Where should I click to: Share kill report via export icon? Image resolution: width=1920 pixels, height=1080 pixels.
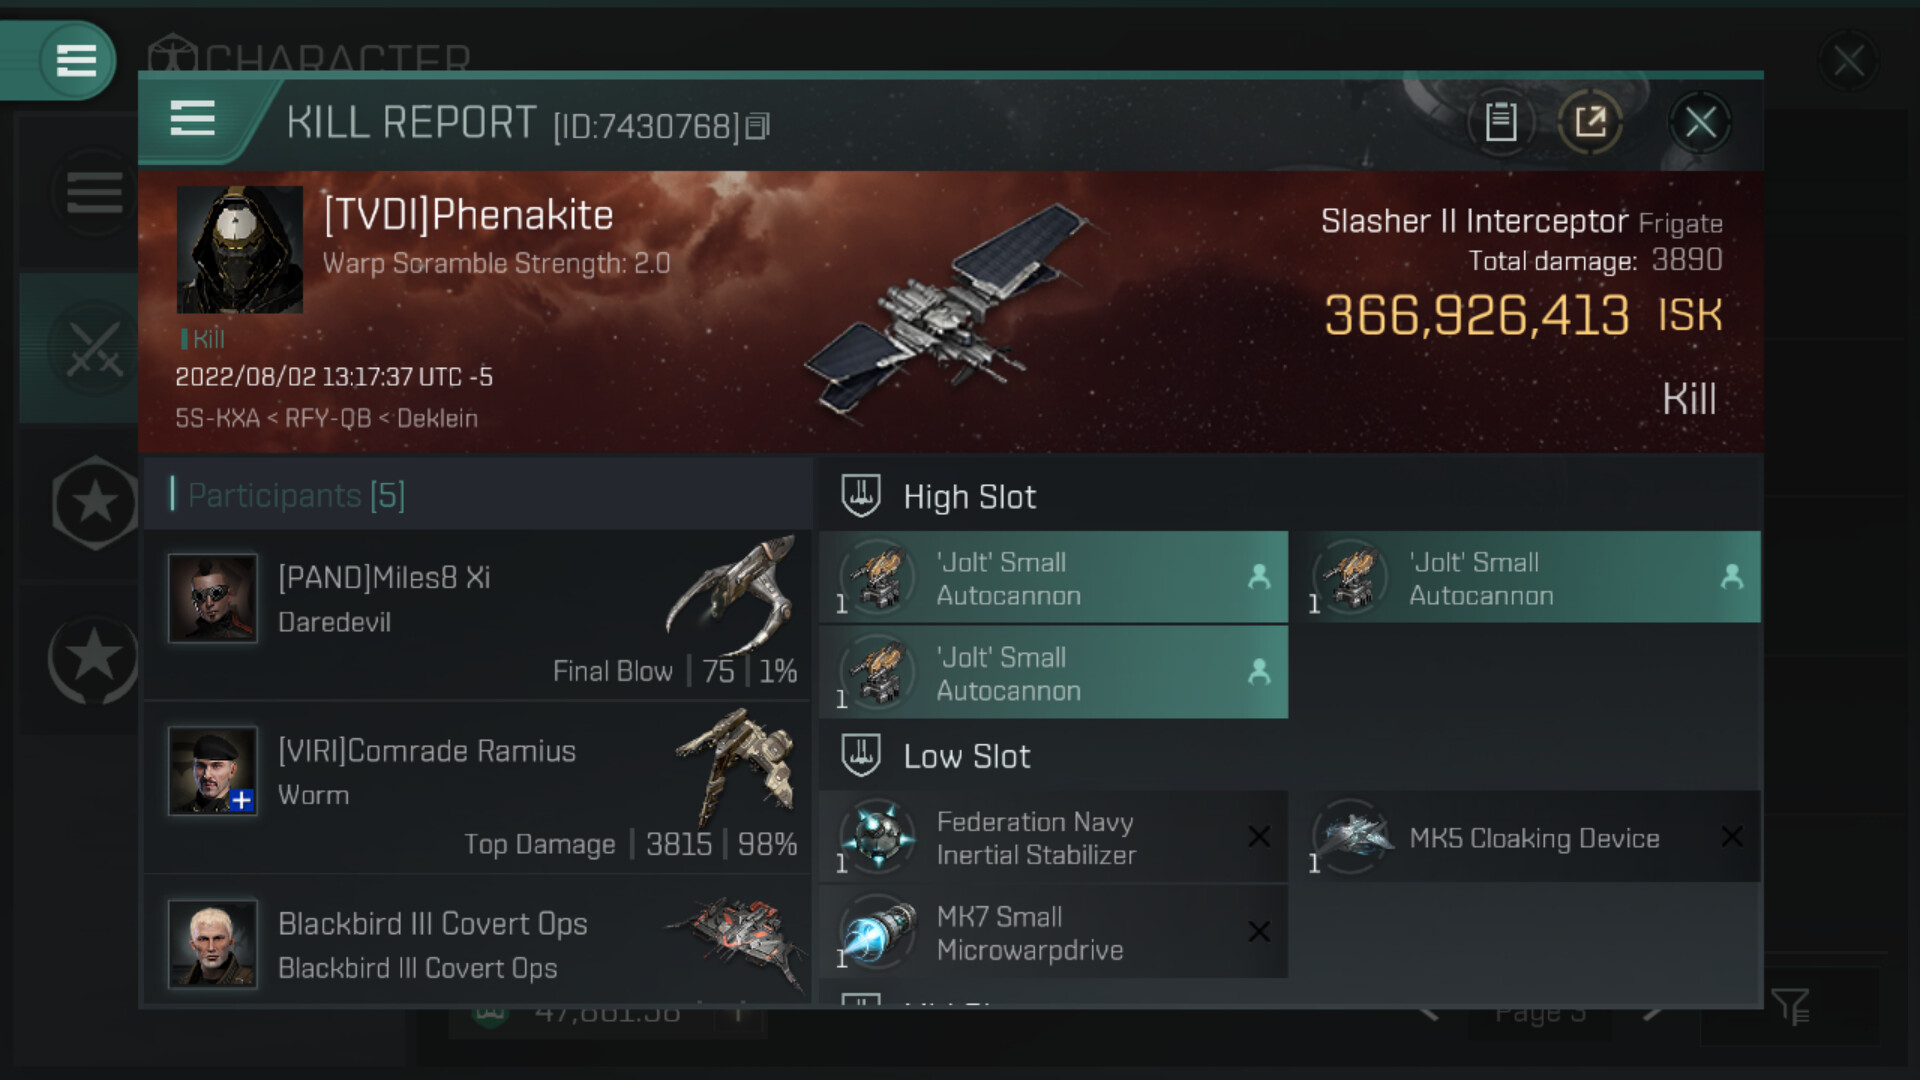[1590, 122]
